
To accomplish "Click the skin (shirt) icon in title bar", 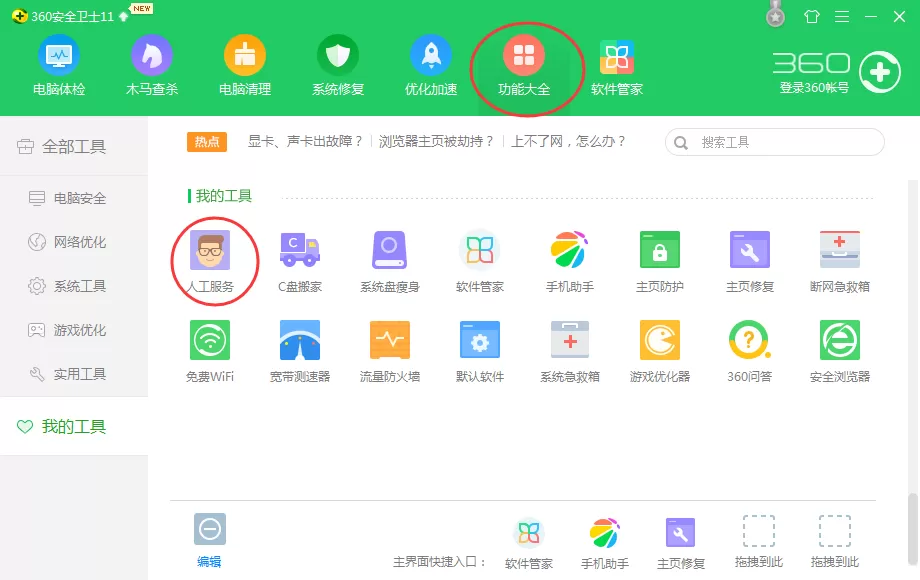I will pos(811,16).
